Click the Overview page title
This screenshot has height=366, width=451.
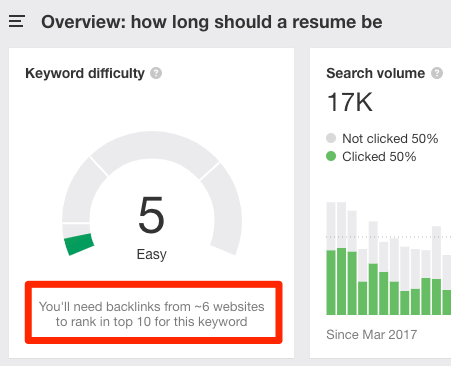pyautogui.click(x=212, y=22)
